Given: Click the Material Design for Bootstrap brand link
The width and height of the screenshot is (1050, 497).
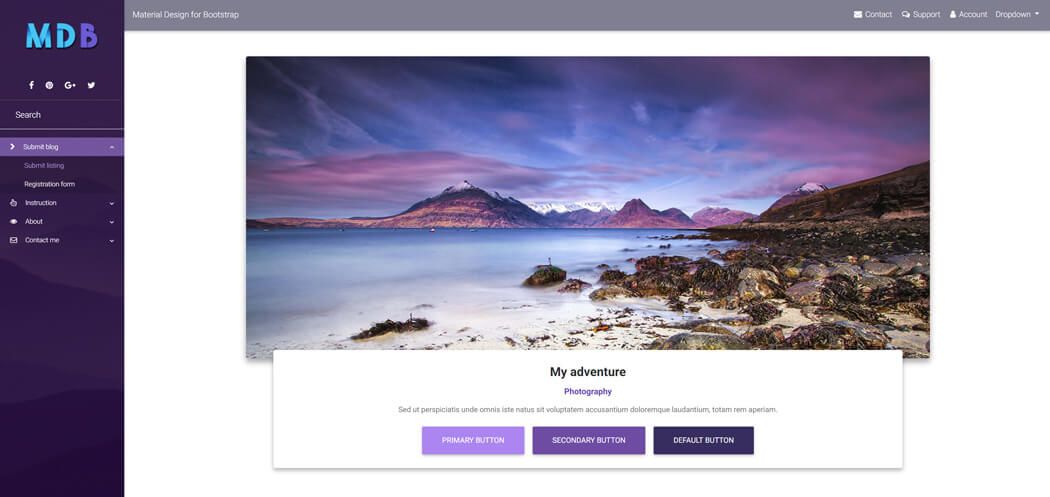Looking at the screenshot, I should [185, 15].
